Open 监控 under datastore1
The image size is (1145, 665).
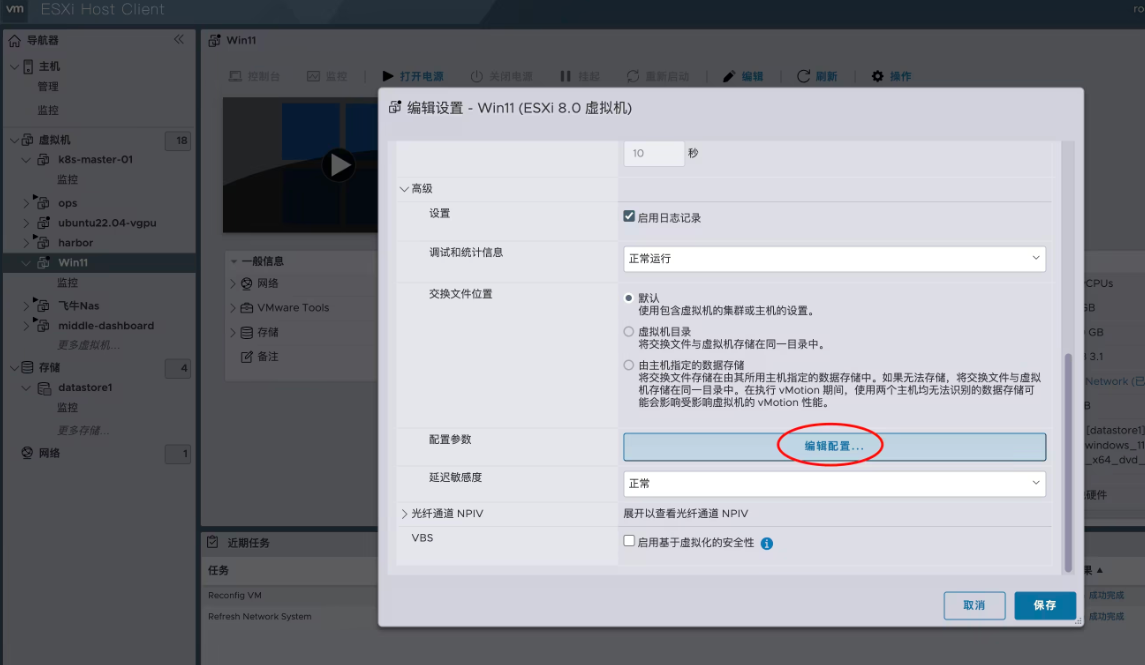[x=68, y=407]
